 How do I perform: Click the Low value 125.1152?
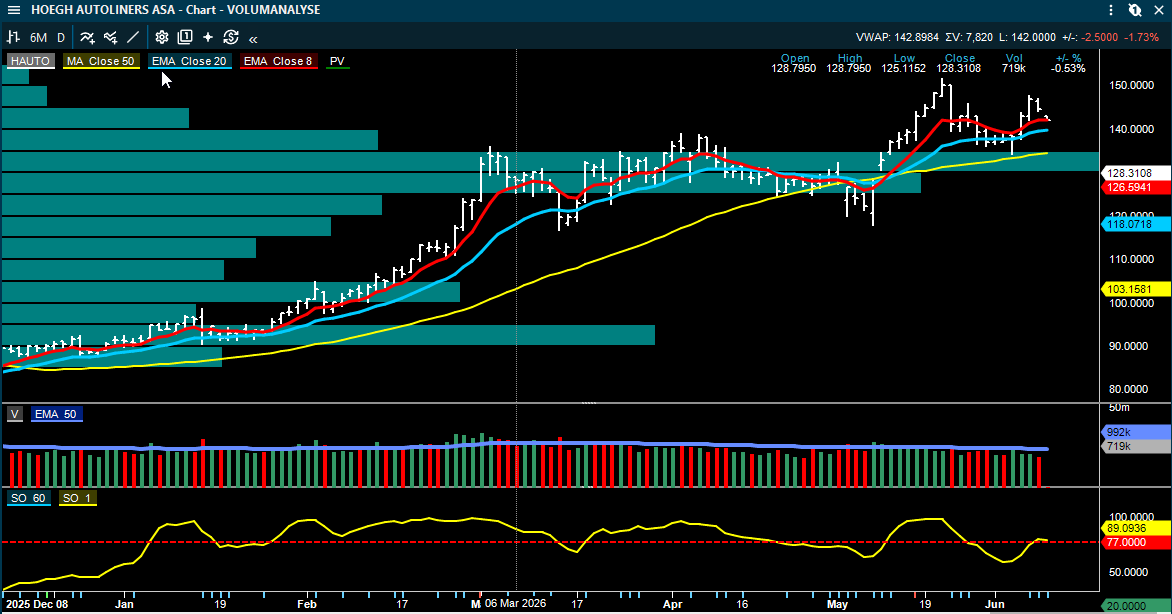[904, 68]
